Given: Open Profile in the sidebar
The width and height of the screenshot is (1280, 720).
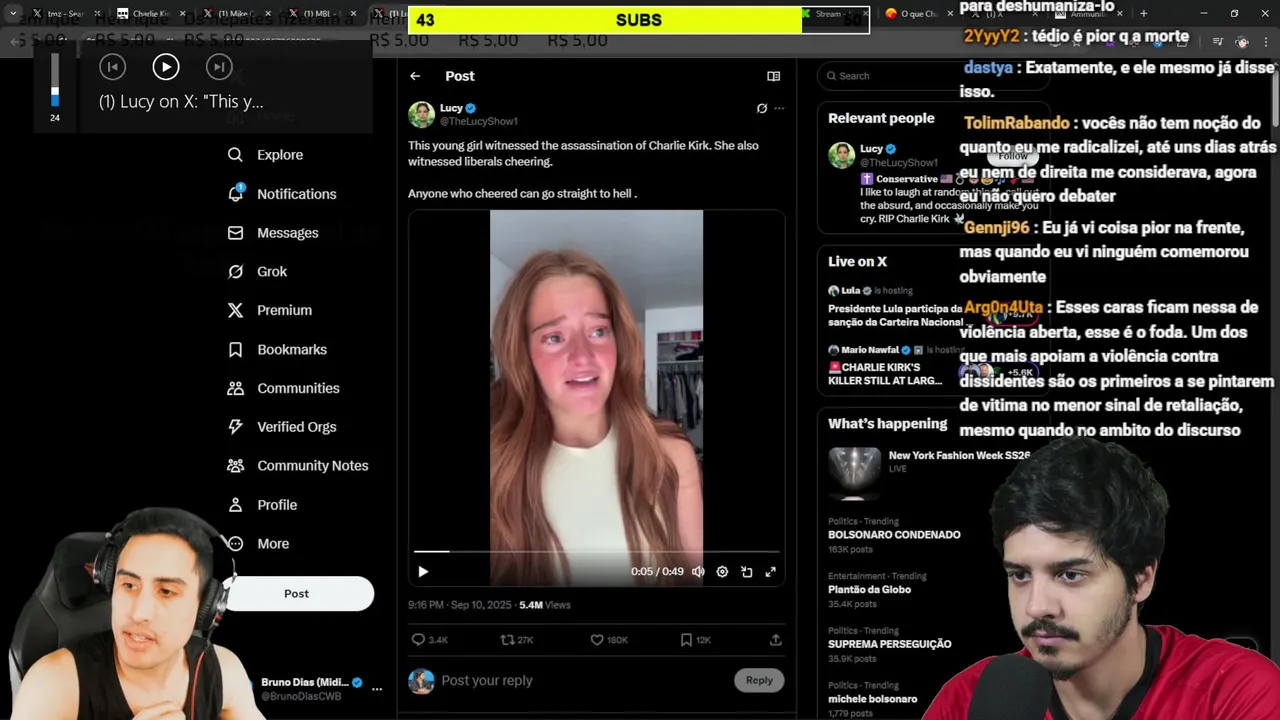Looking at the screenshot, I should (x=262, y=505).
